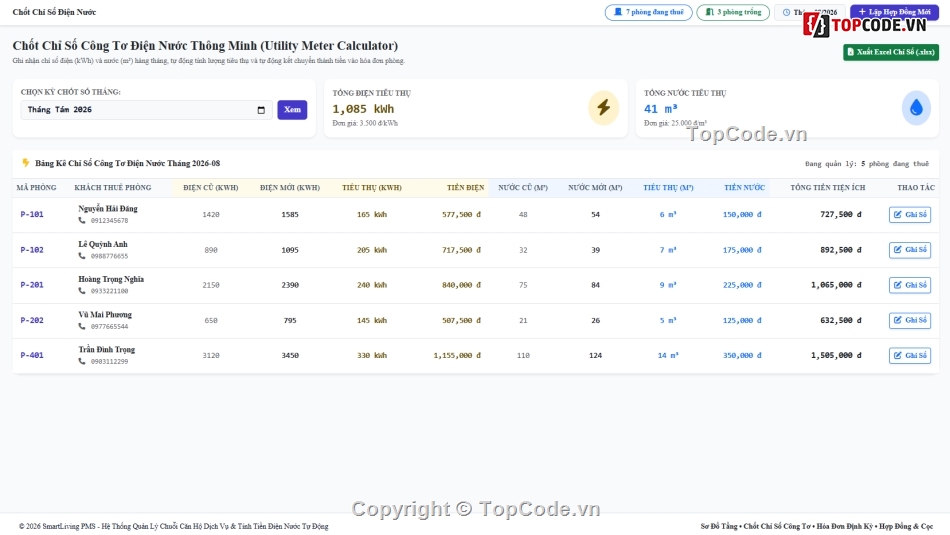Click total 727,500 đ for P-101
Image resolution: width=950 pixels, height=535 pixels.
click(840, 214)
